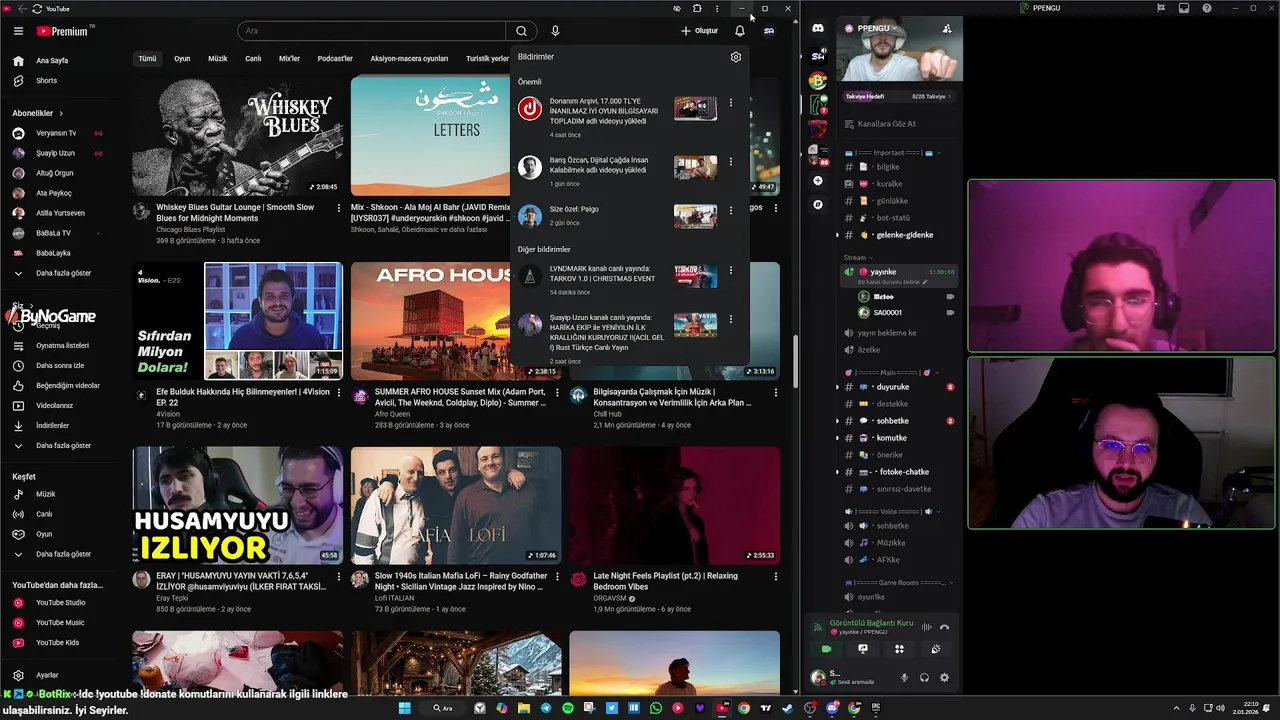
Task: Click the Discord home logo icon
Action: point(818,28)
